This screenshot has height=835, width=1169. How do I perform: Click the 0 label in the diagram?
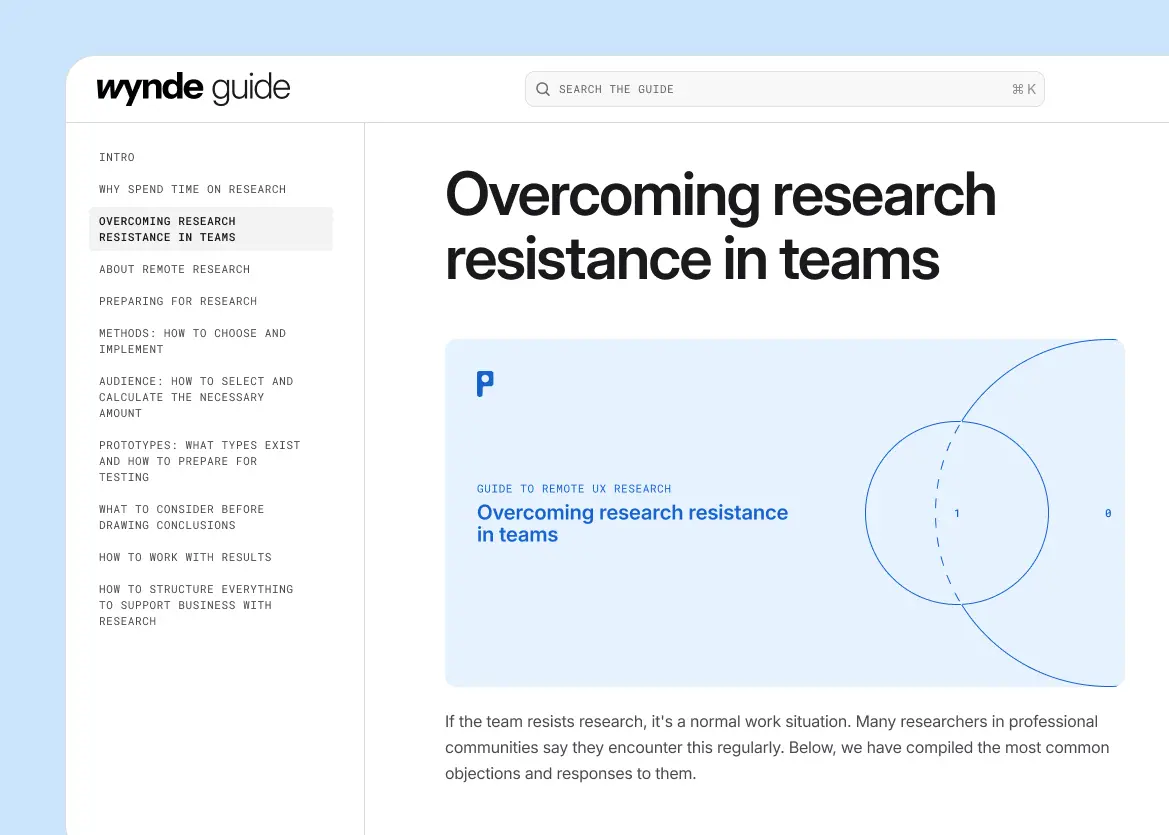pyautogui.click(x=1108, y=513)
